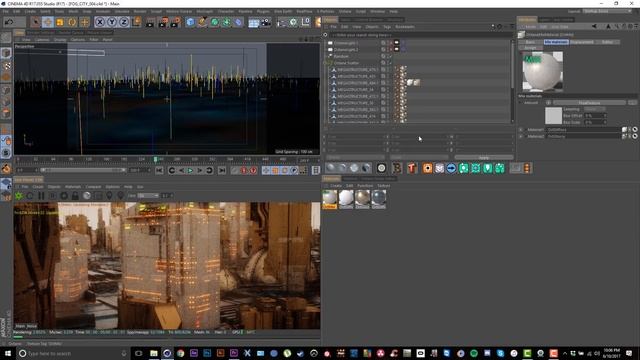This screenshot has width=640, height=360.
Task: Switch to the Displacement tab
Action: click(582, 42)
